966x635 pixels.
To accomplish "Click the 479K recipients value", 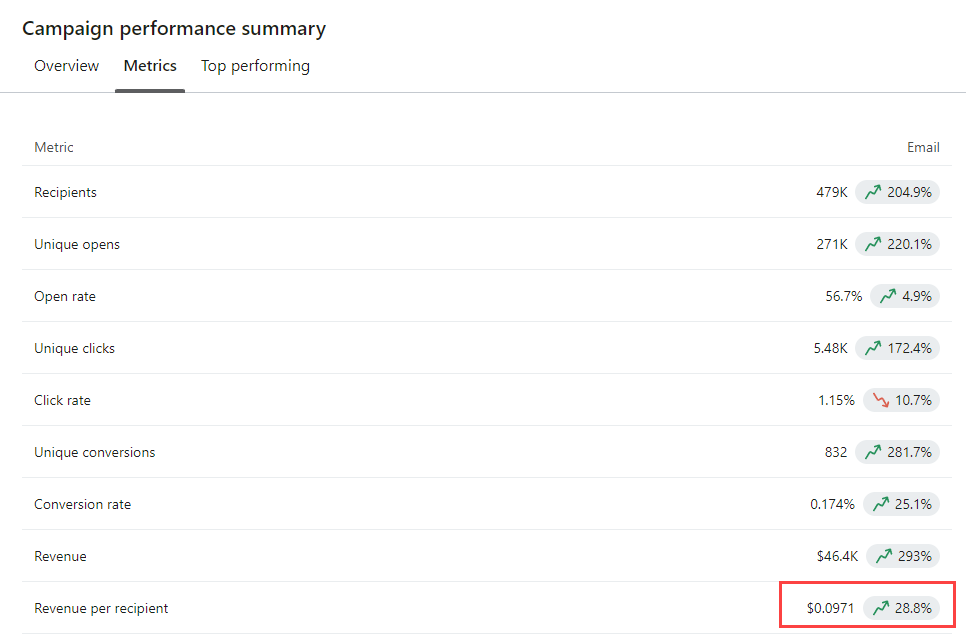I will click(832, 192).
